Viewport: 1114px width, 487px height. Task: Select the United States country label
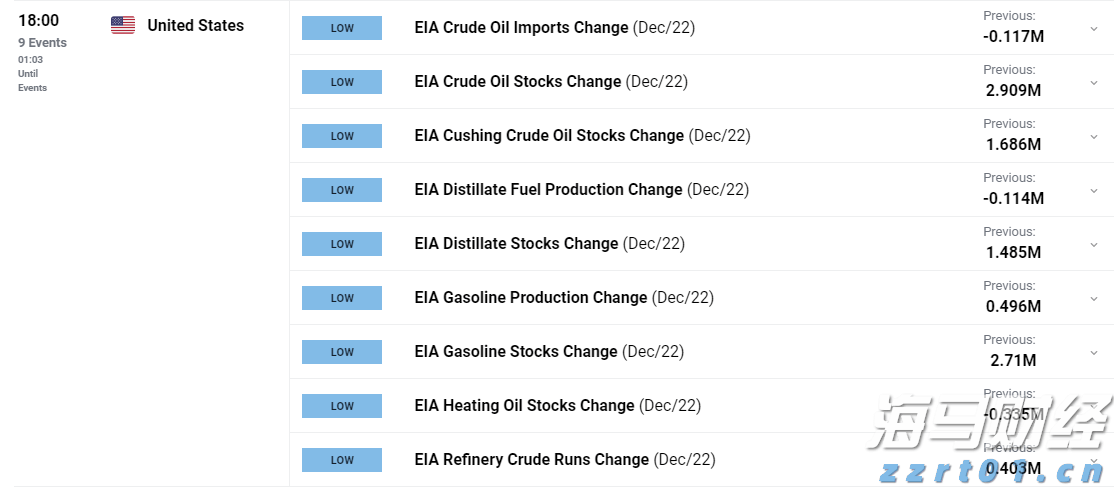click(195, 26)
